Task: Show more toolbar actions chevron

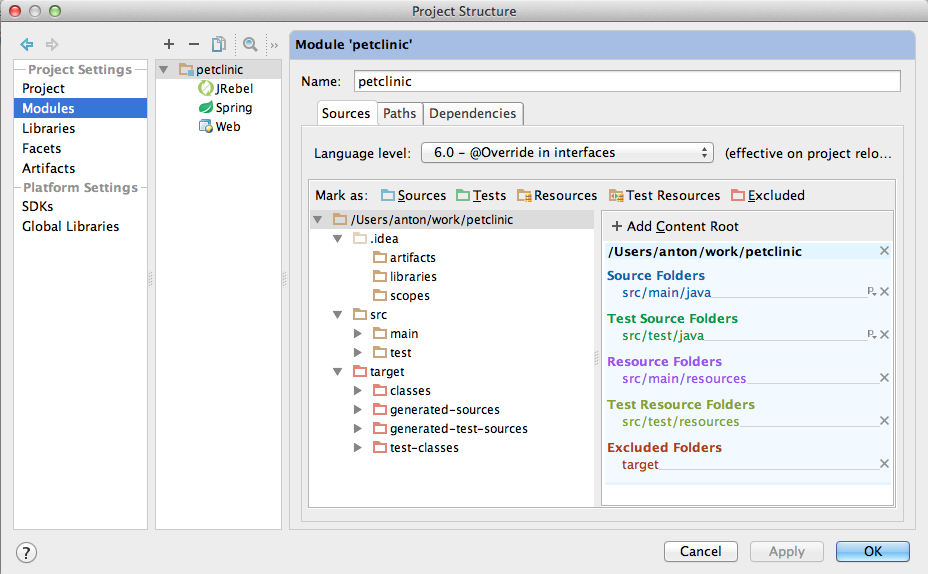Action: point(274,45)
